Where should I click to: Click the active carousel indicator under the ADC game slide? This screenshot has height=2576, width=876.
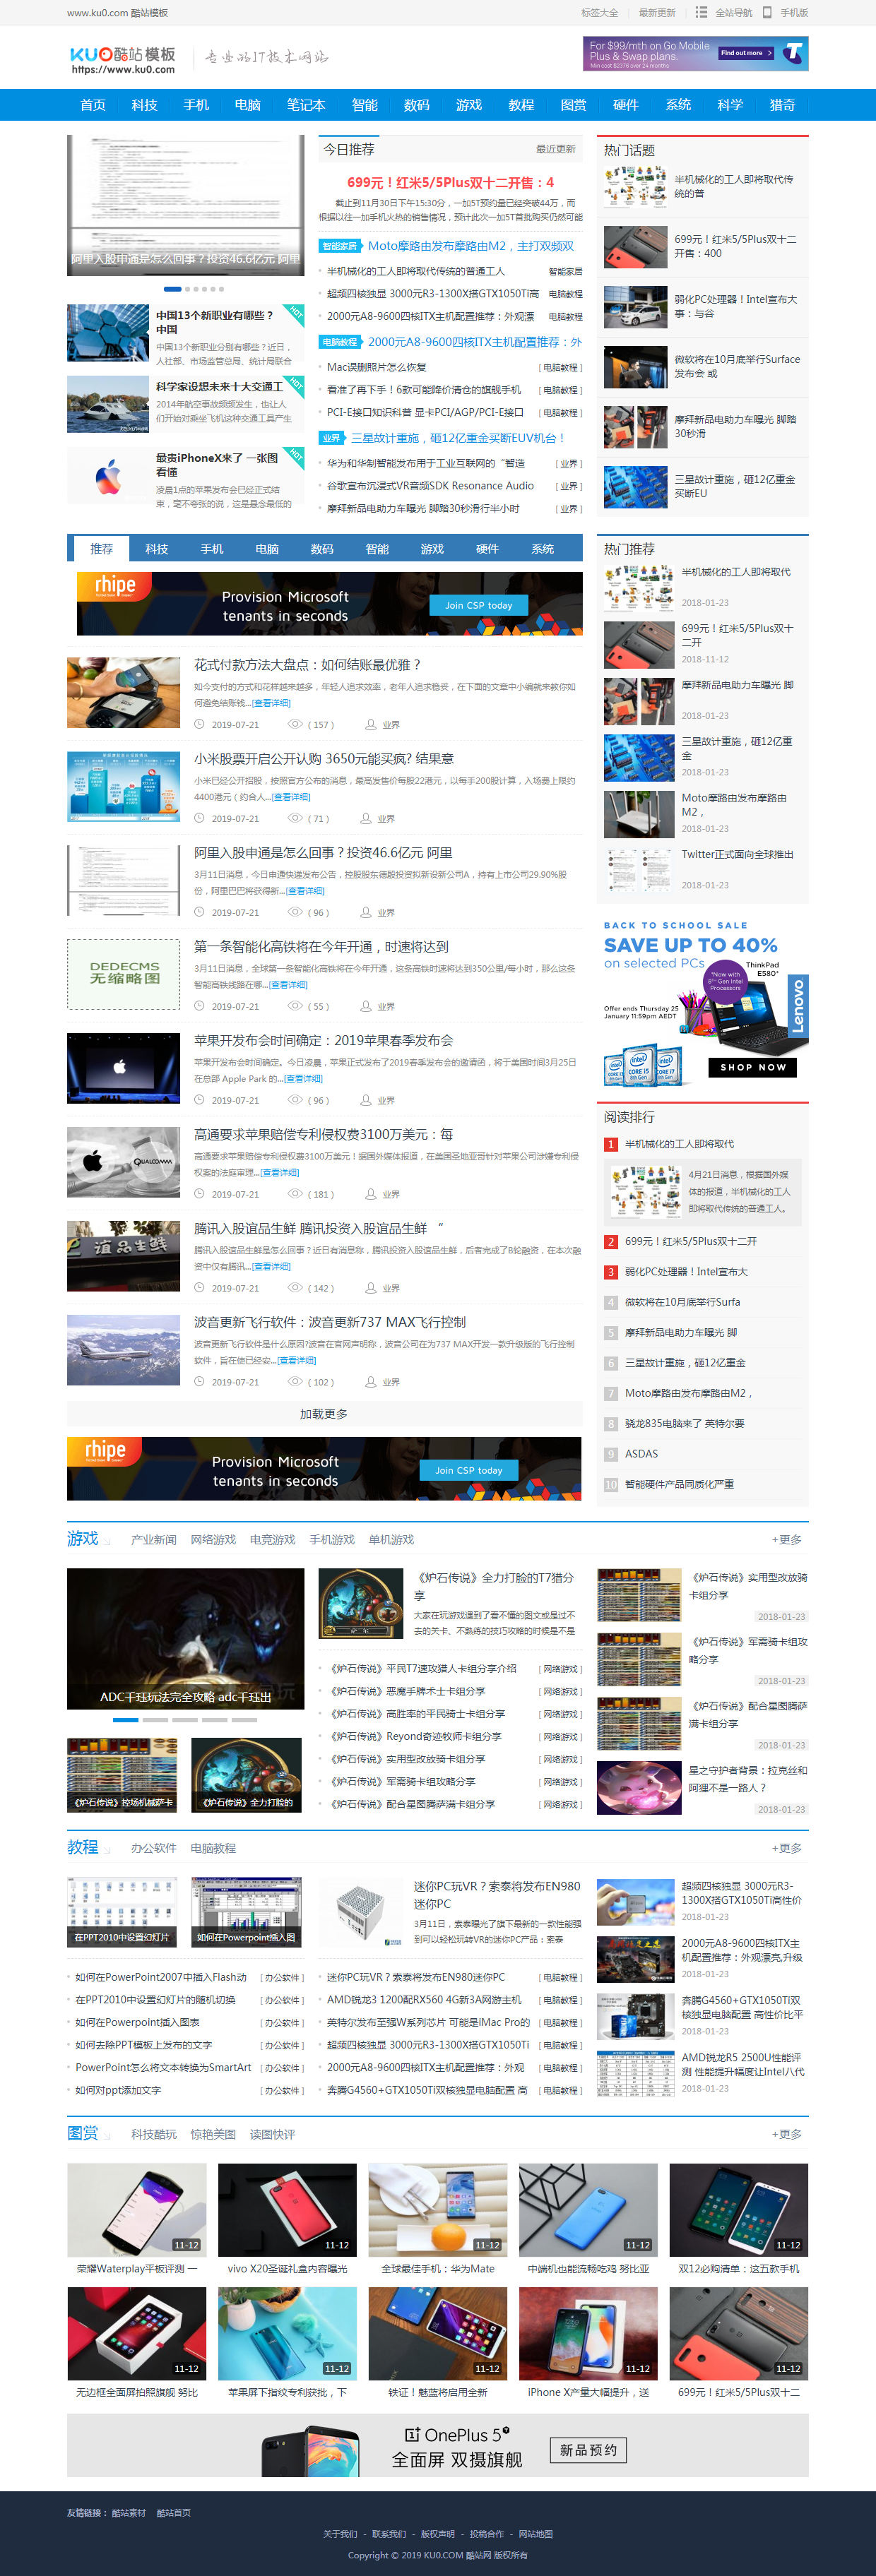click(126, 1720)
